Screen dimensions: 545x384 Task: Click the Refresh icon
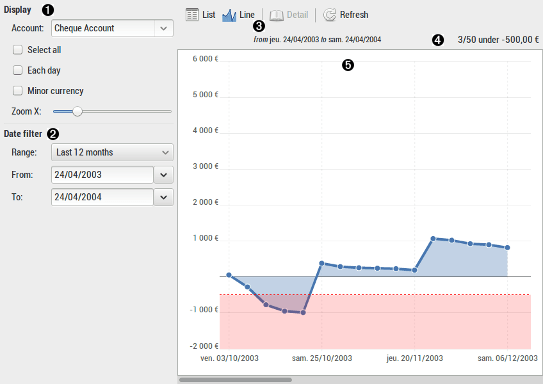(329, 15)
